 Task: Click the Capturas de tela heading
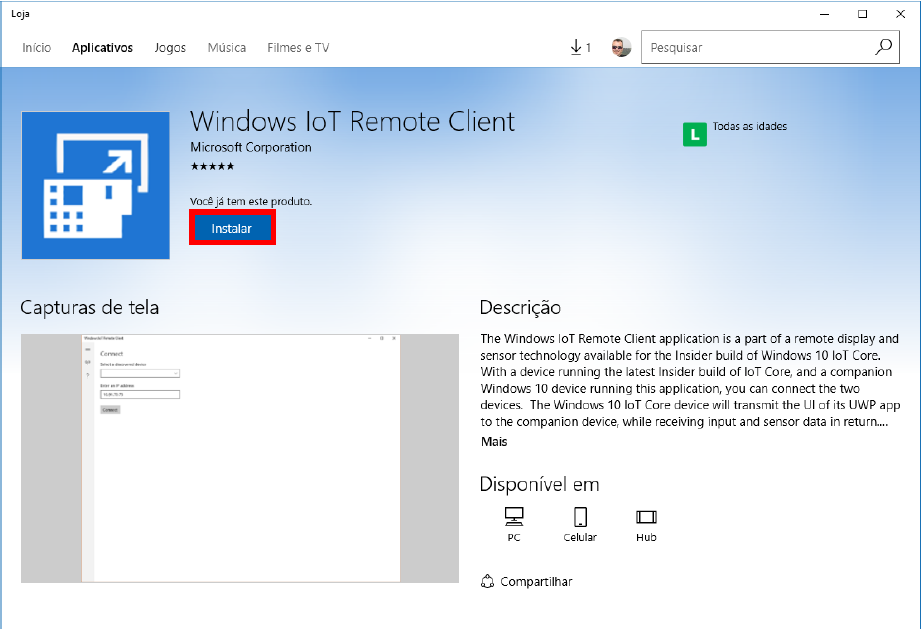[x=89, y=308]
